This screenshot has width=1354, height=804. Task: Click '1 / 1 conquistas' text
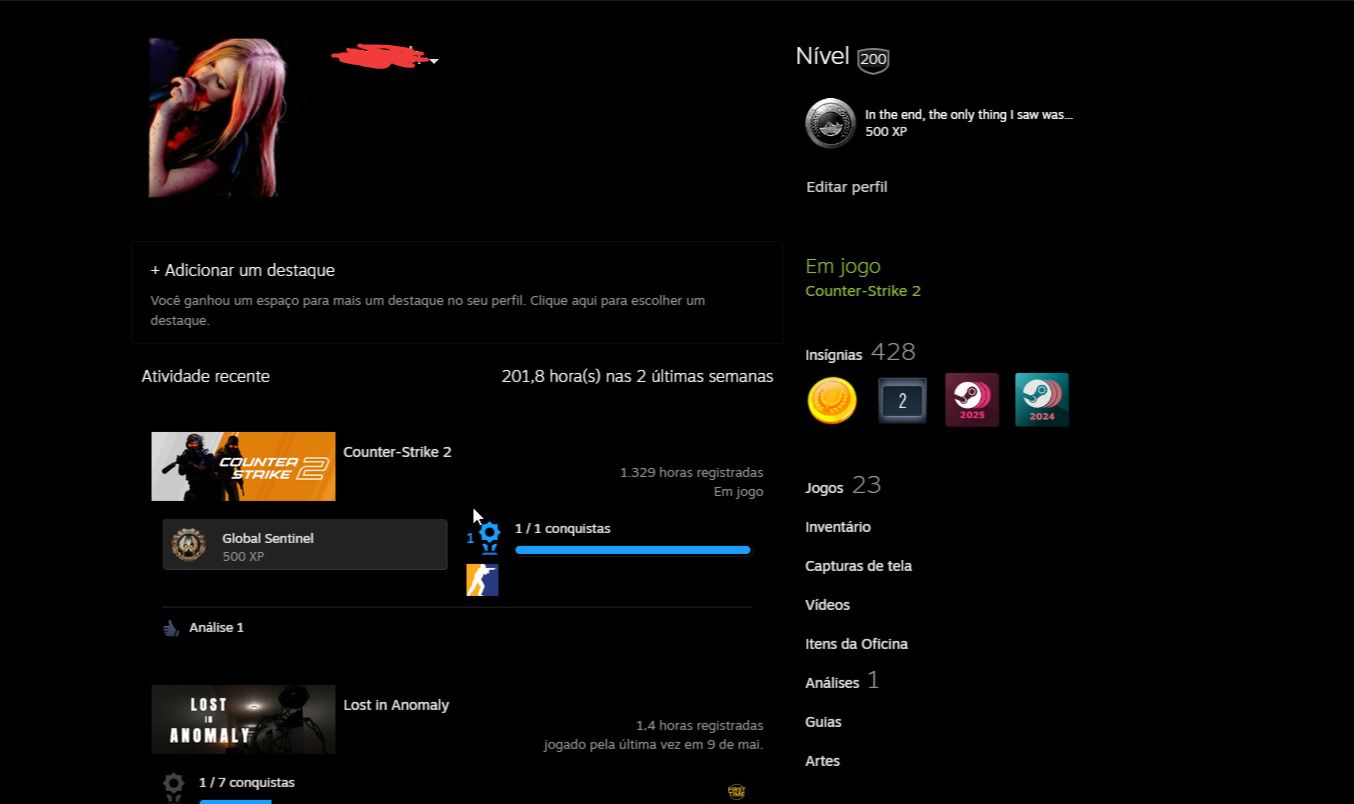562,528
